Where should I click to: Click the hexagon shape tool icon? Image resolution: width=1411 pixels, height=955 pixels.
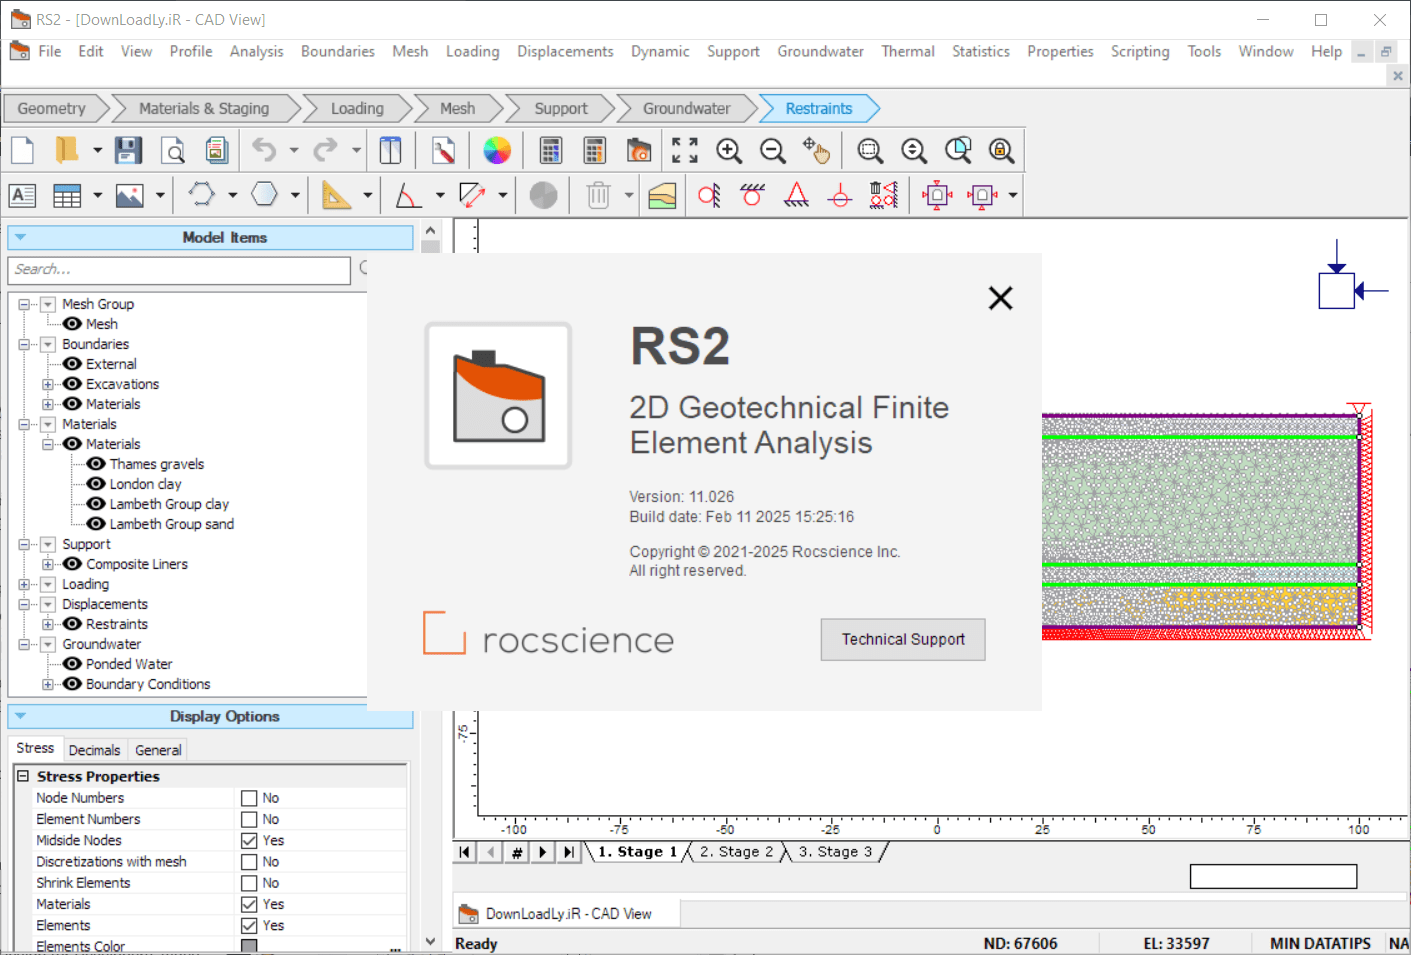(x=264, y=194)
